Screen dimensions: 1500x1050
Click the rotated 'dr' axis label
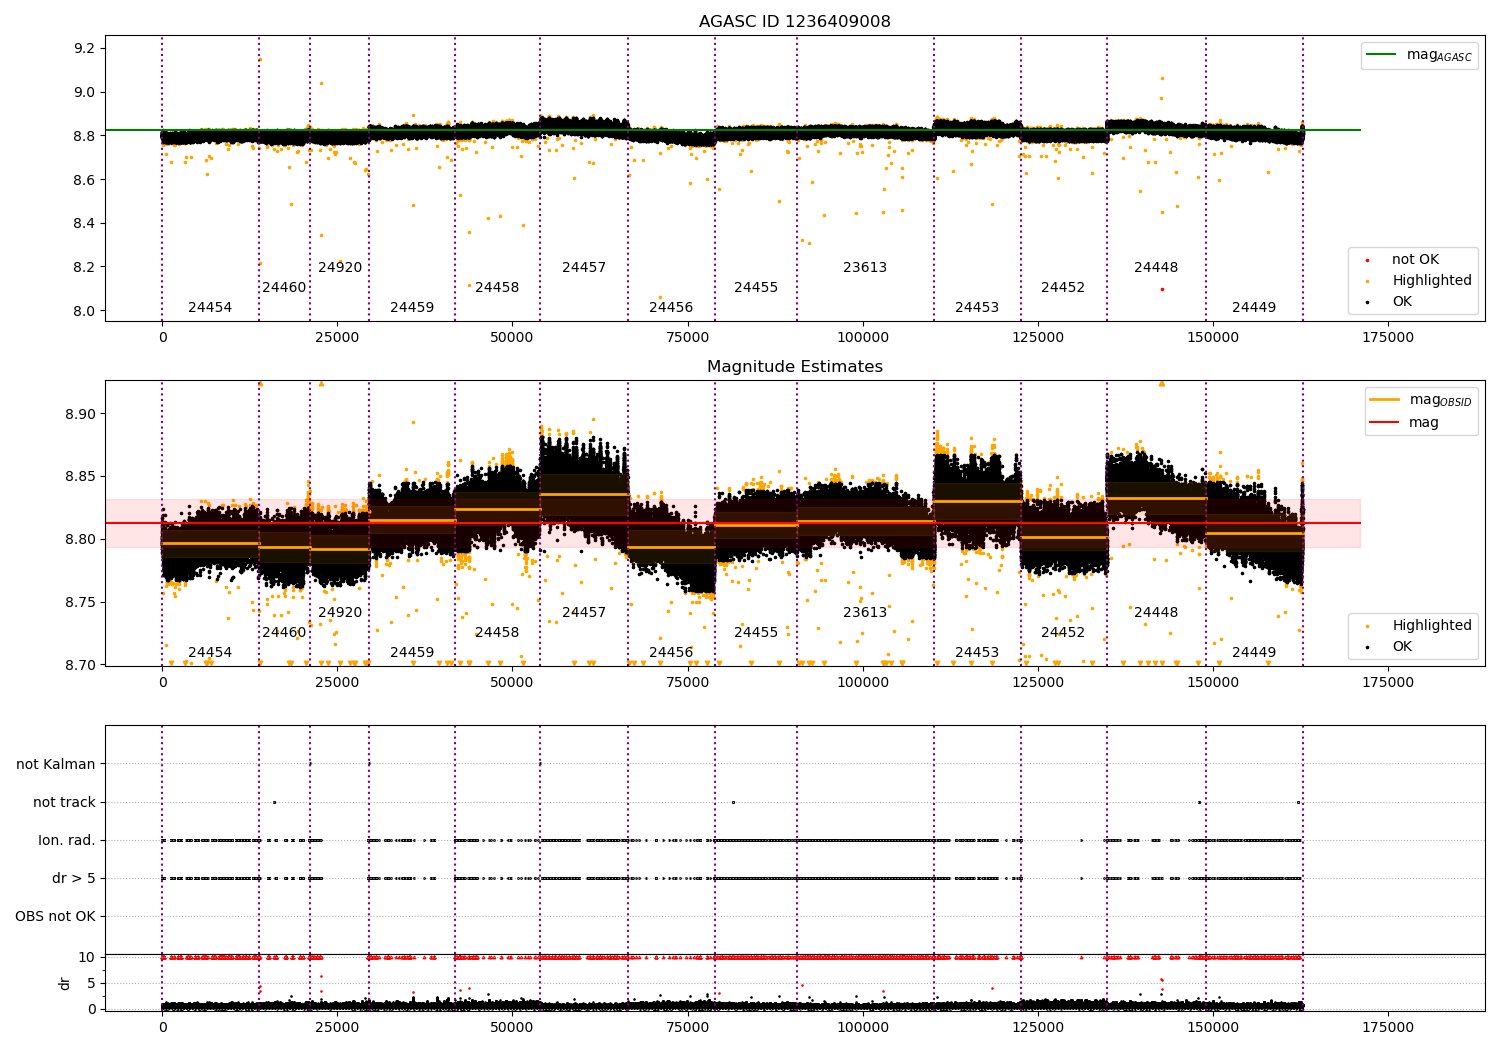(x=65, y=983)
